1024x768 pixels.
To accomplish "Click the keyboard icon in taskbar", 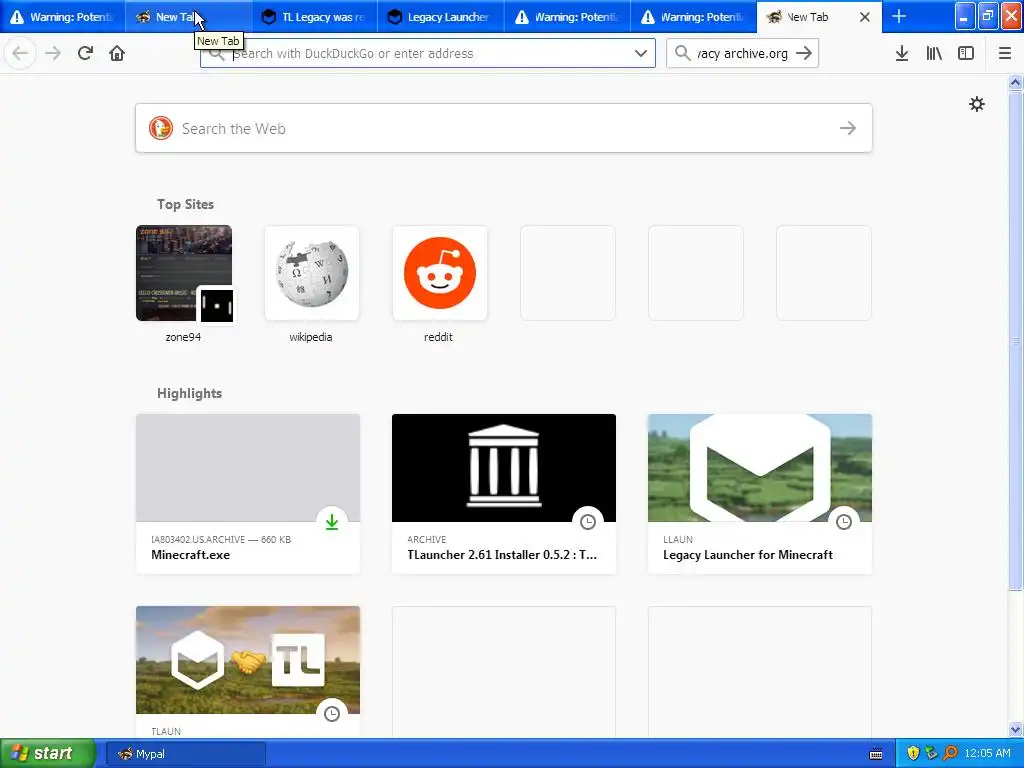I will tap(876, 754).
